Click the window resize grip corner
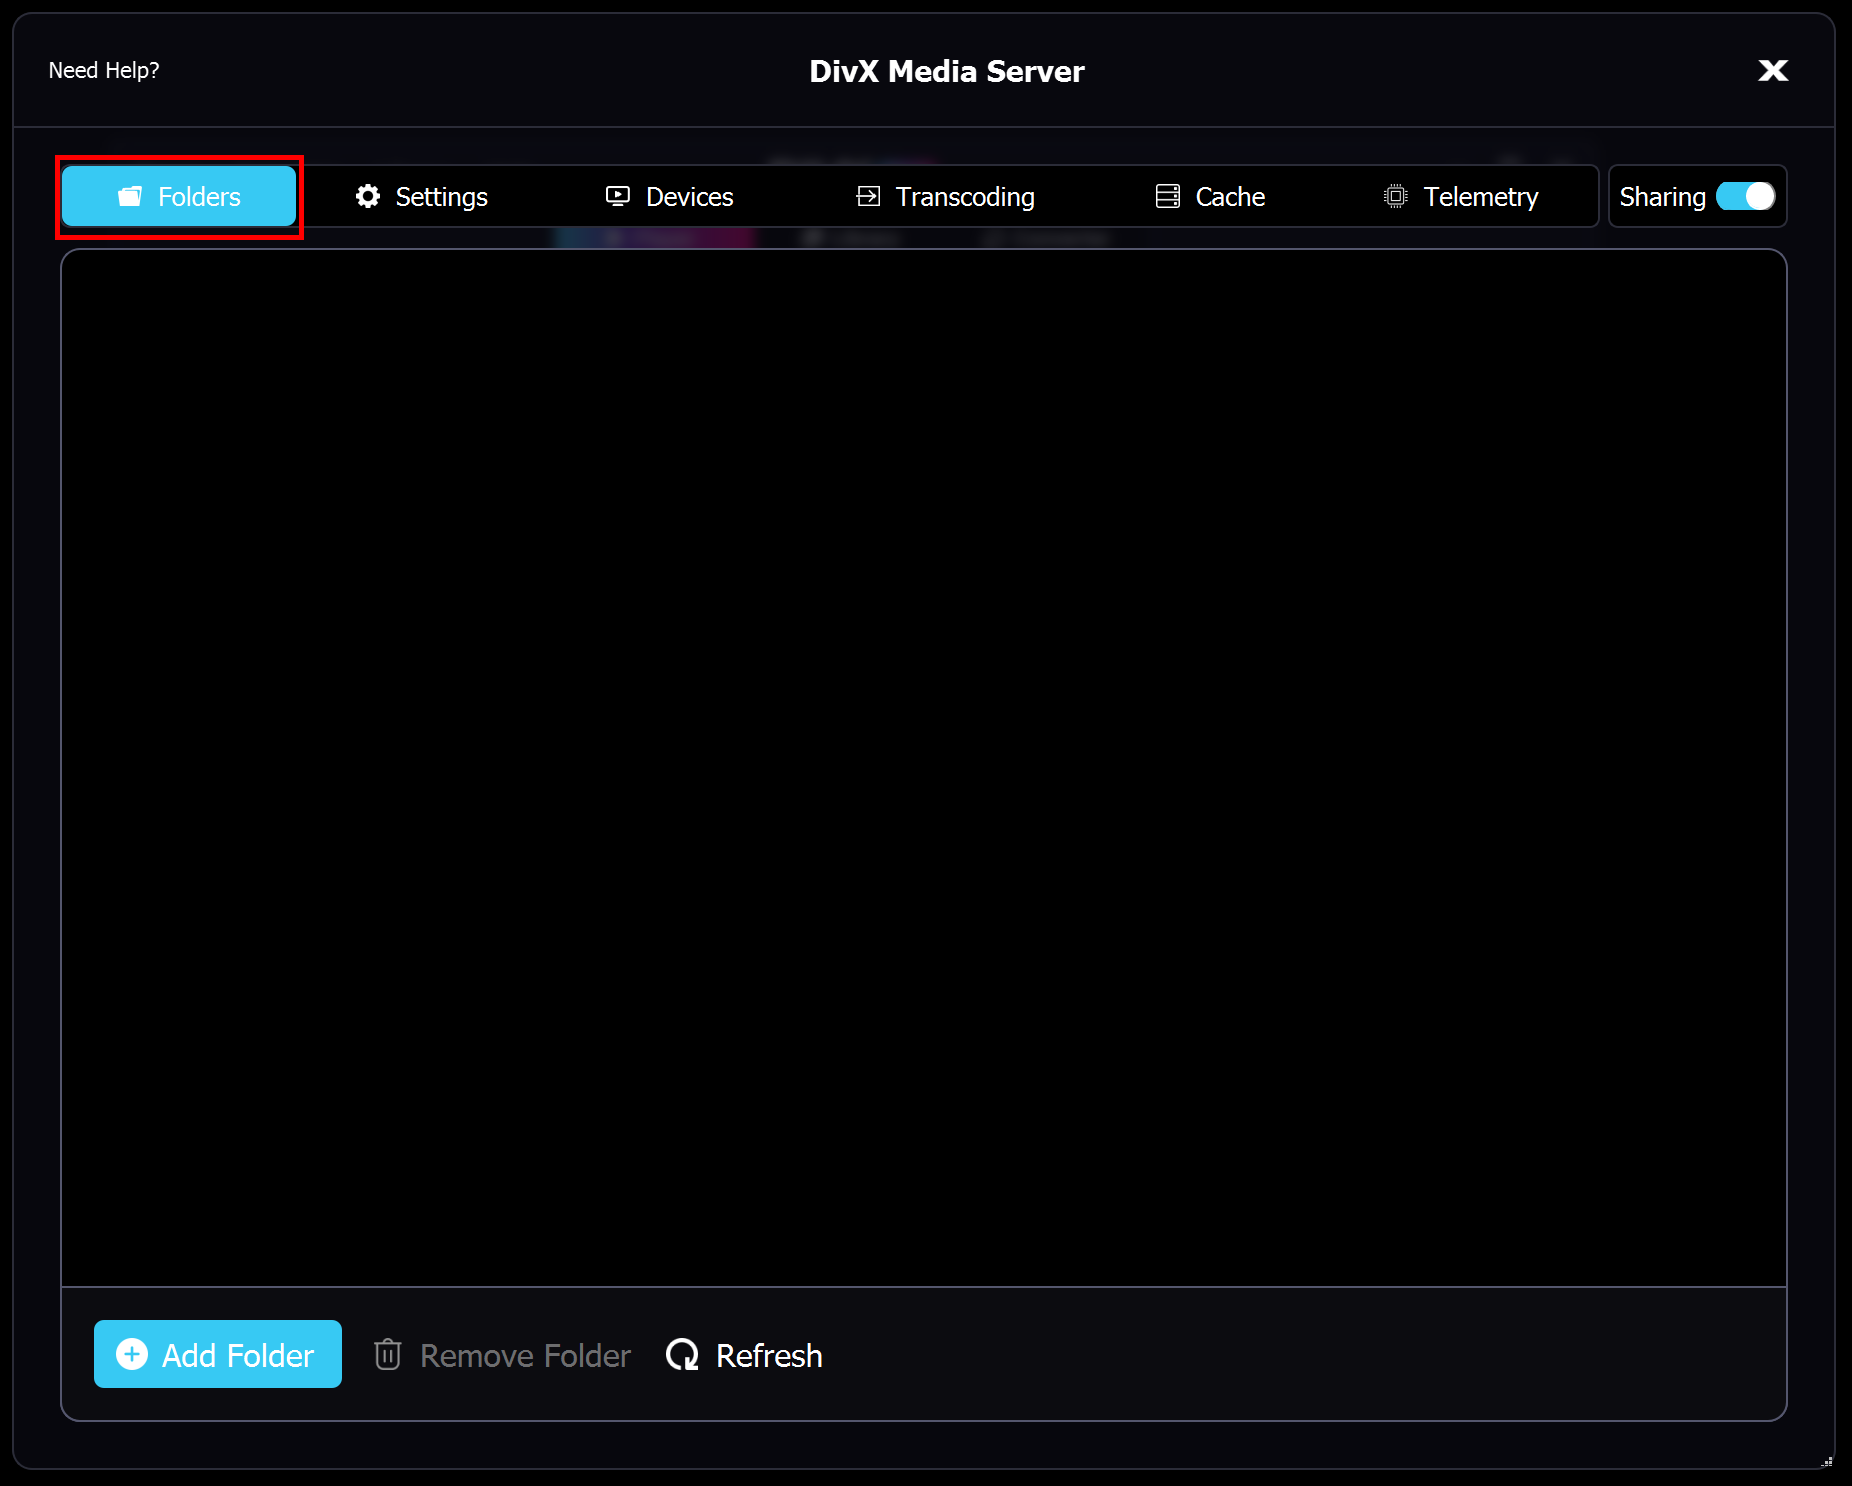The width and height of the screenshot is (1852, 1486). point(1826,1461)
